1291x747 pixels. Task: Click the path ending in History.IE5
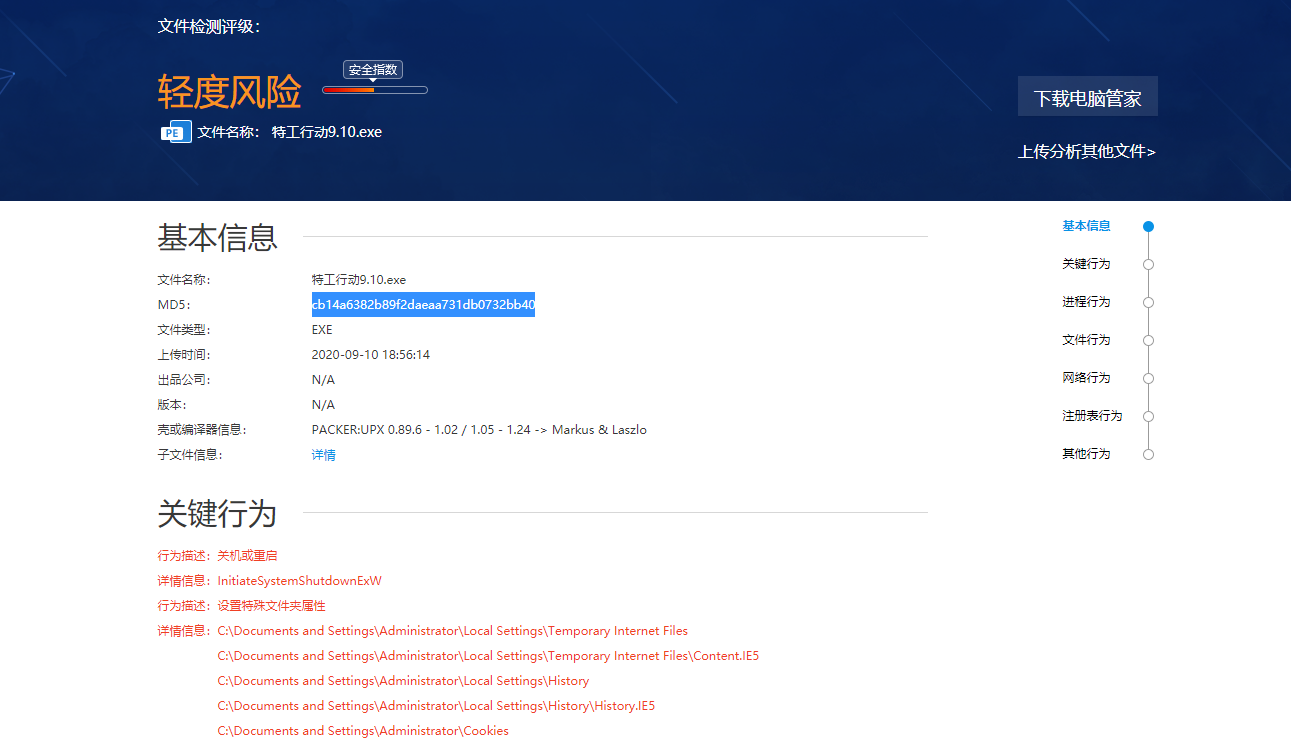point(436,706)
